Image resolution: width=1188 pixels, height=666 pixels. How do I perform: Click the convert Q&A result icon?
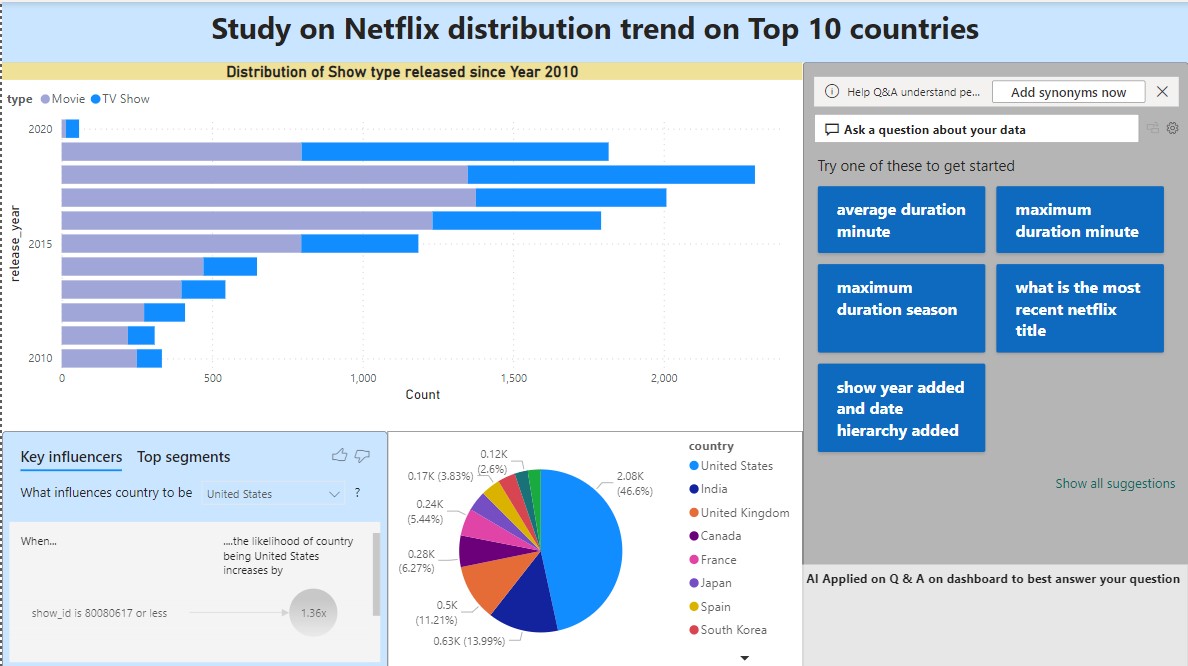pyautogui.click(x=1153, y=128)
